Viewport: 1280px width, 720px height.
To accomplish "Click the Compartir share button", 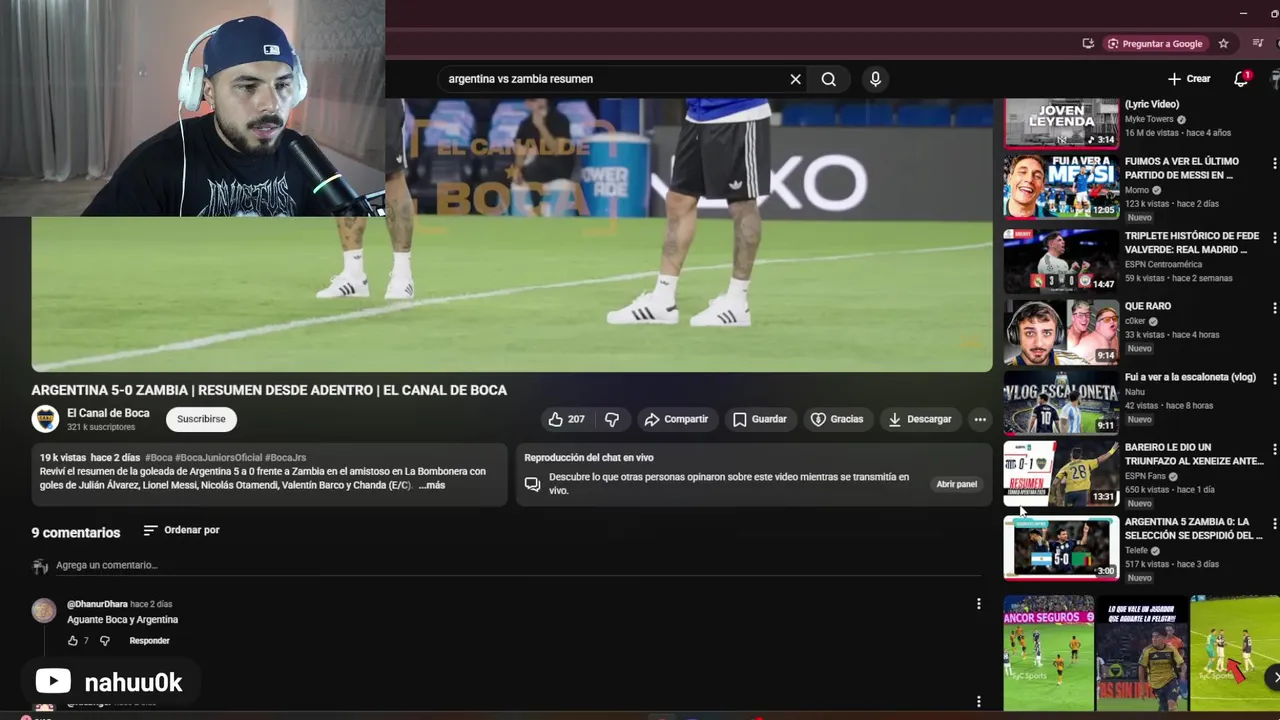I will click(x=676, y=419).
